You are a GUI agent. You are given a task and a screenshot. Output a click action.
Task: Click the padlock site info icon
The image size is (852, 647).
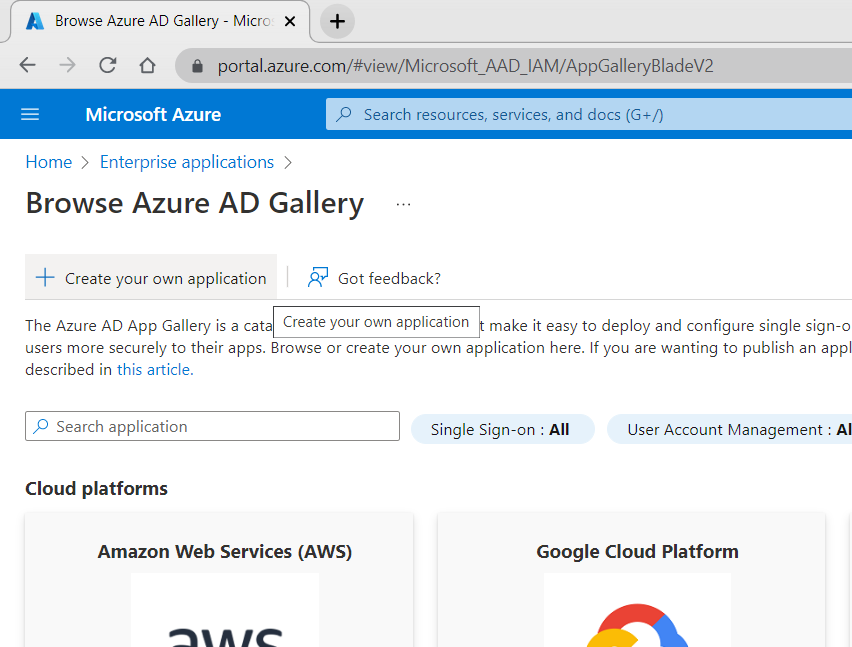(197, 66)
